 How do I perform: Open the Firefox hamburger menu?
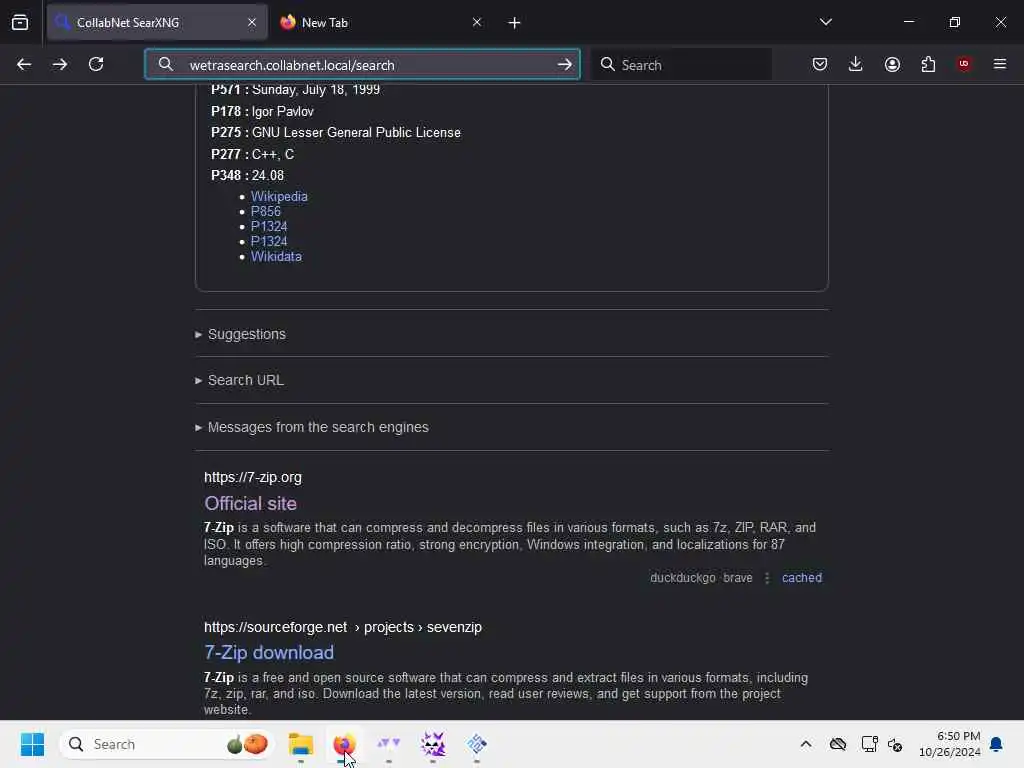tap(1000, 64)
